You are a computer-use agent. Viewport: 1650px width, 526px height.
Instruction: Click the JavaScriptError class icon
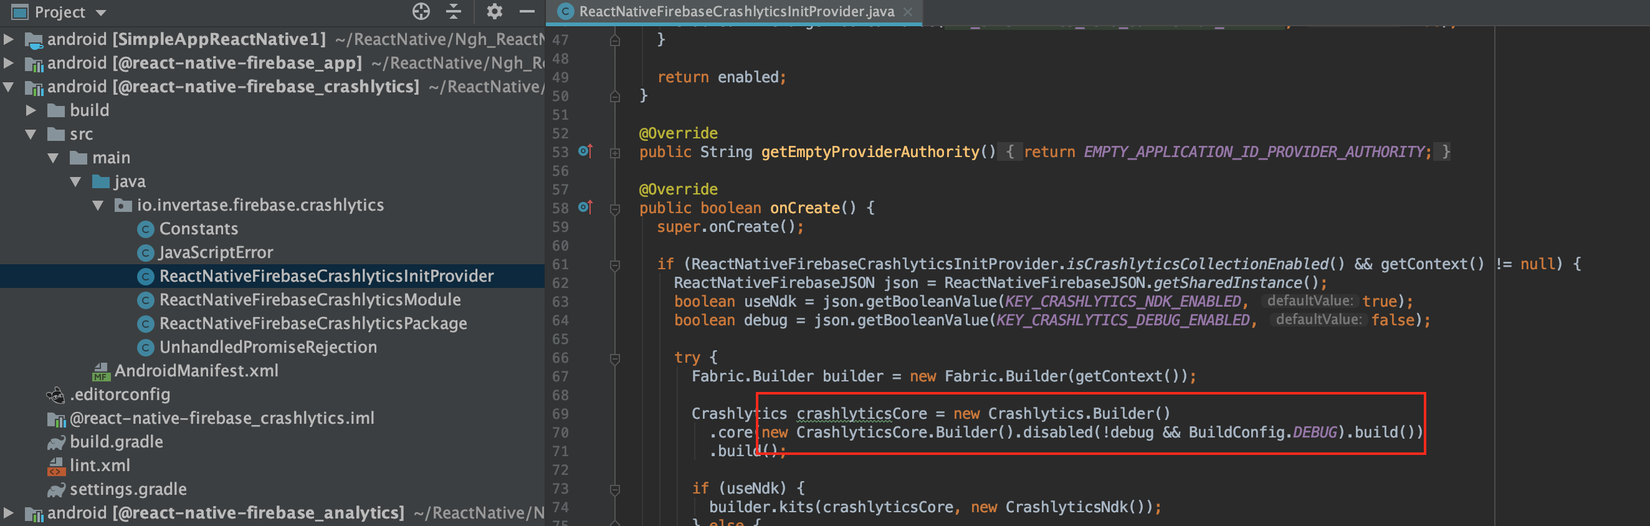click(146, 253)
